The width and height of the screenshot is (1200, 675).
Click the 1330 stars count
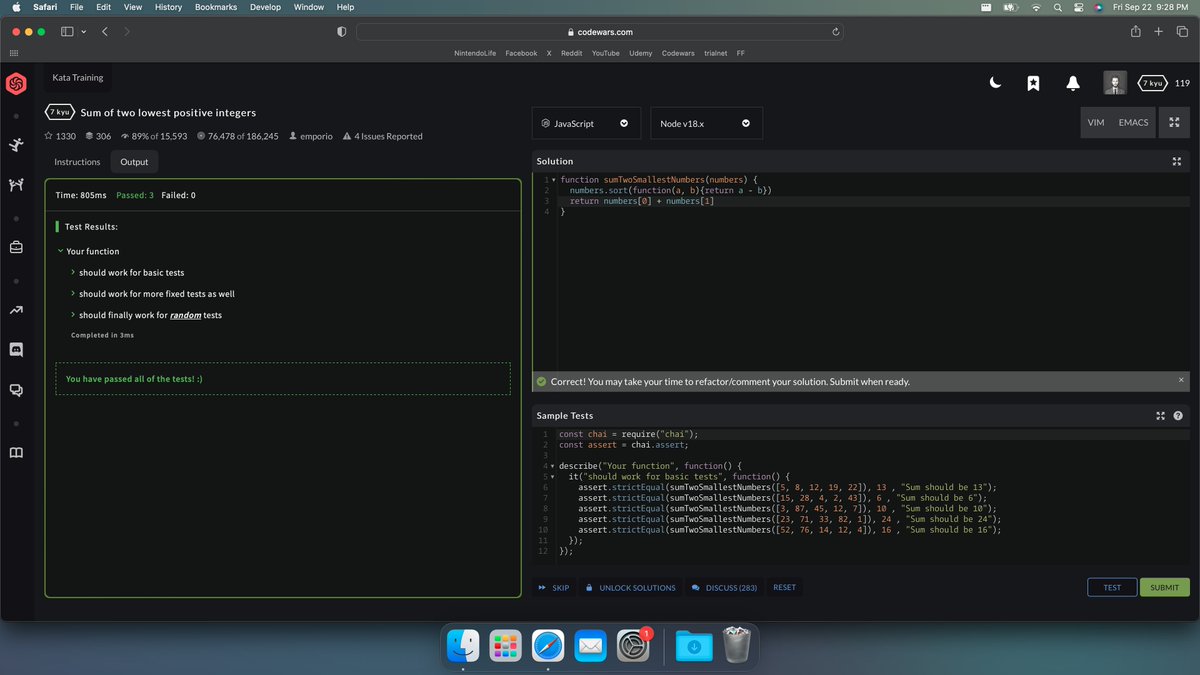pos(60,136)
